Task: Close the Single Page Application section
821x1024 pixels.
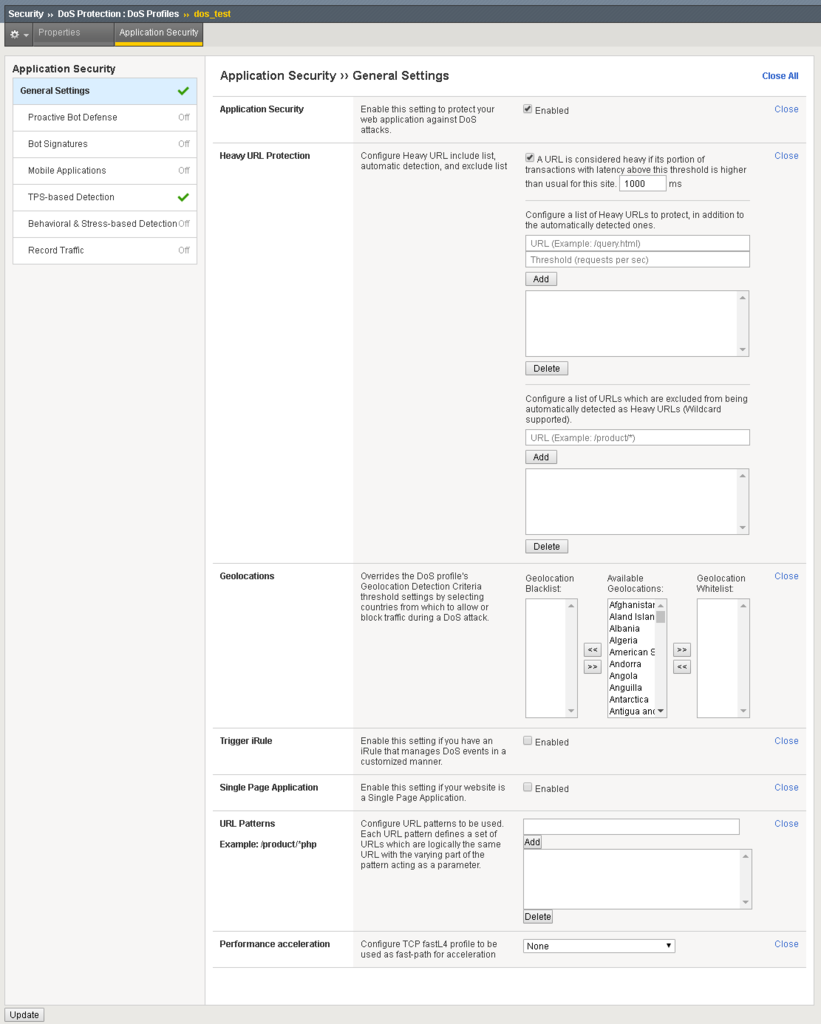Action: (786, 787)
